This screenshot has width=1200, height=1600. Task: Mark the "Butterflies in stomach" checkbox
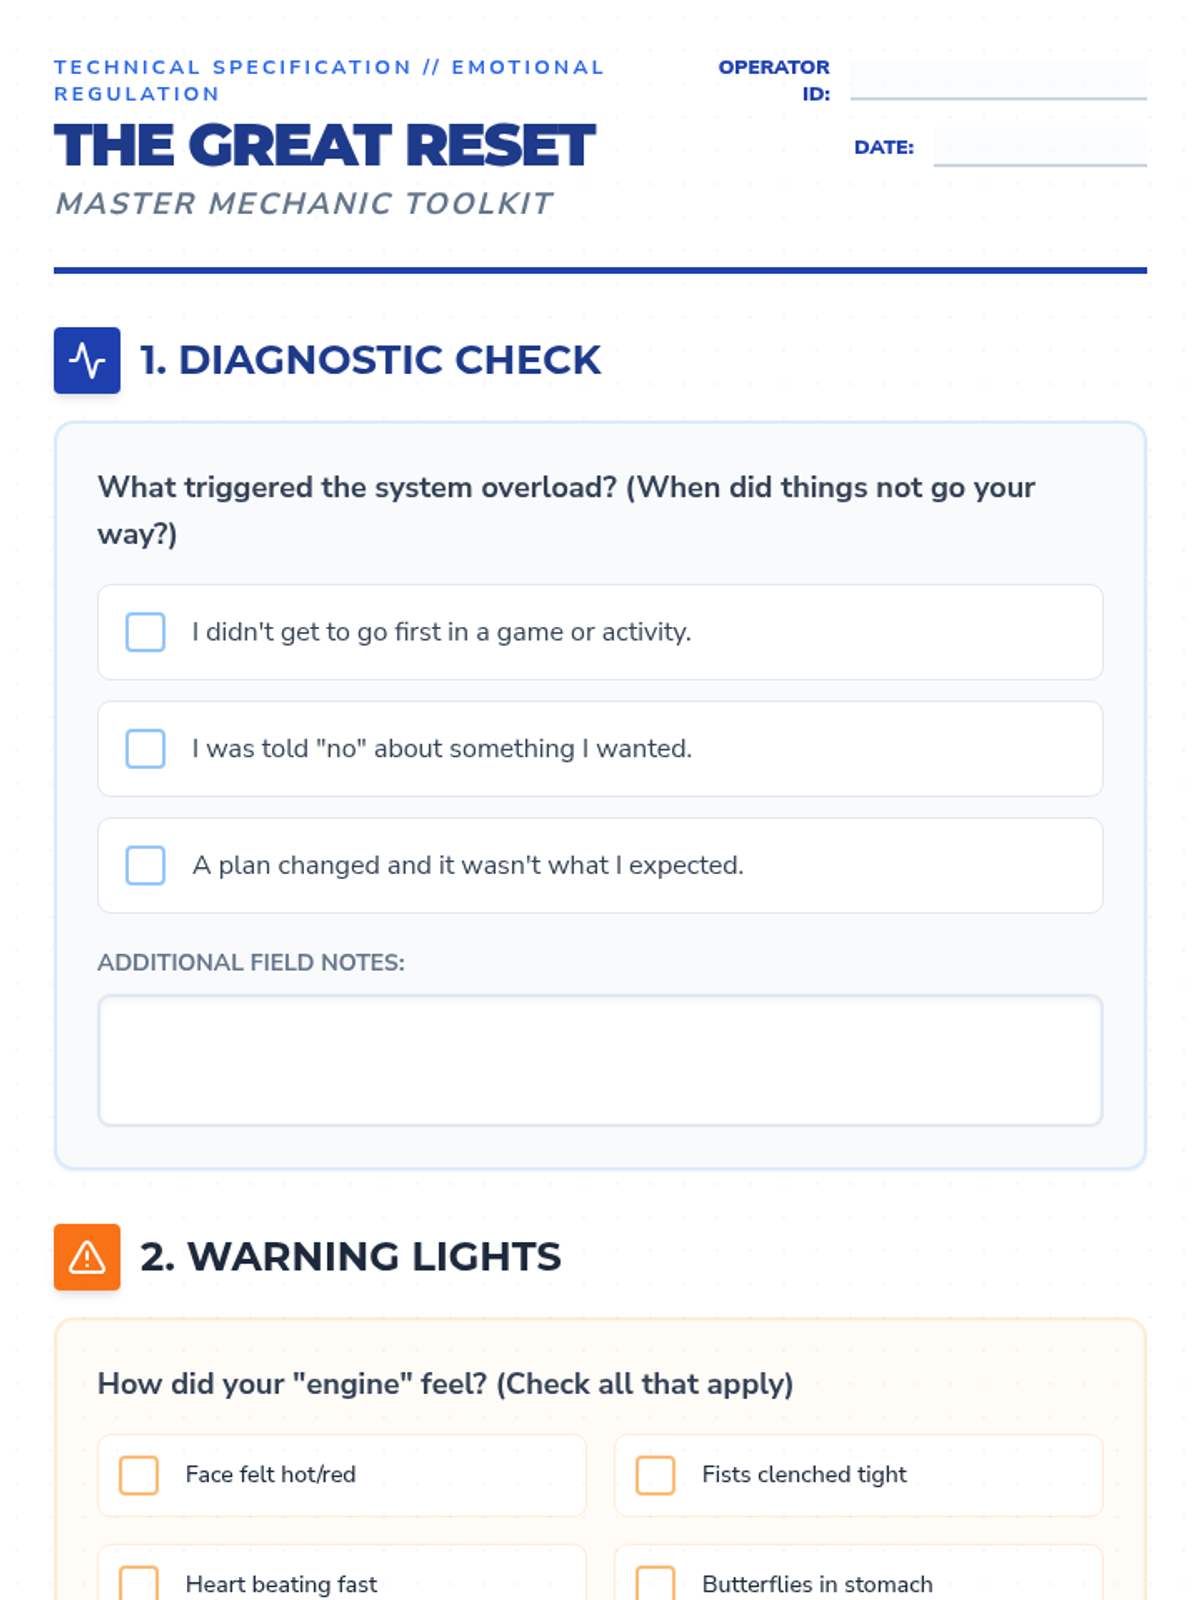(x=656, y=1583)
